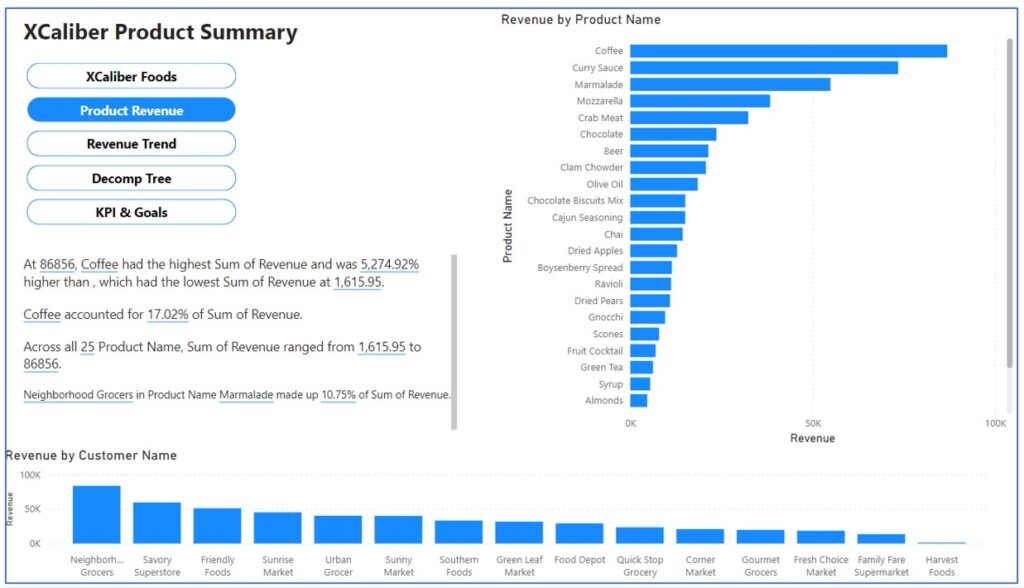Click the 'Revenue by Product Name' chart title
This screenshot has width=1024, height=588.
581,20
